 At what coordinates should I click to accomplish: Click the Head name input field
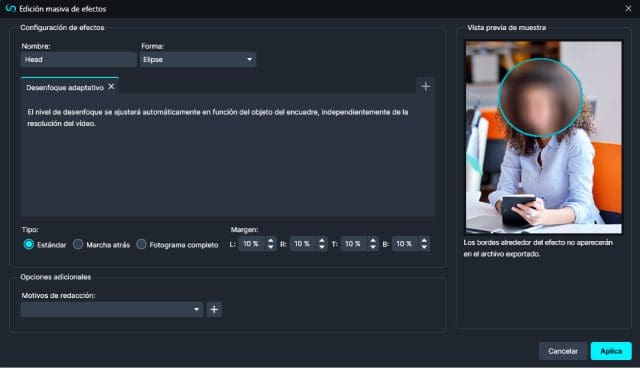click(78, 60)
